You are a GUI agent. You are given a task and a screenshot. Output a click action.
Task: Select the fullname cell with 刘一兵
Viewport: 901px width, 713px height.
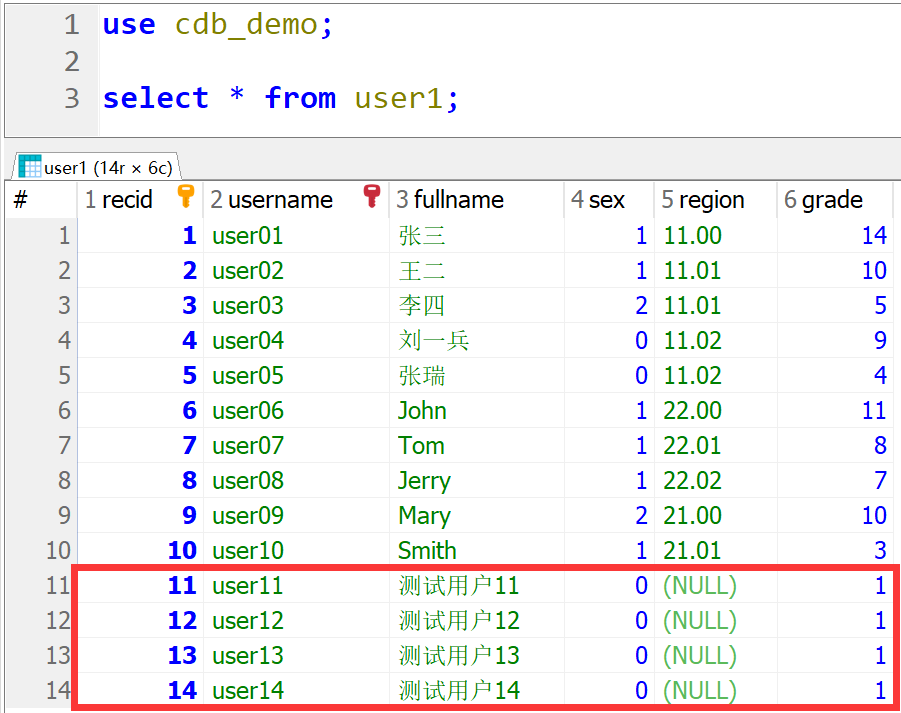(x=434, y=341)
